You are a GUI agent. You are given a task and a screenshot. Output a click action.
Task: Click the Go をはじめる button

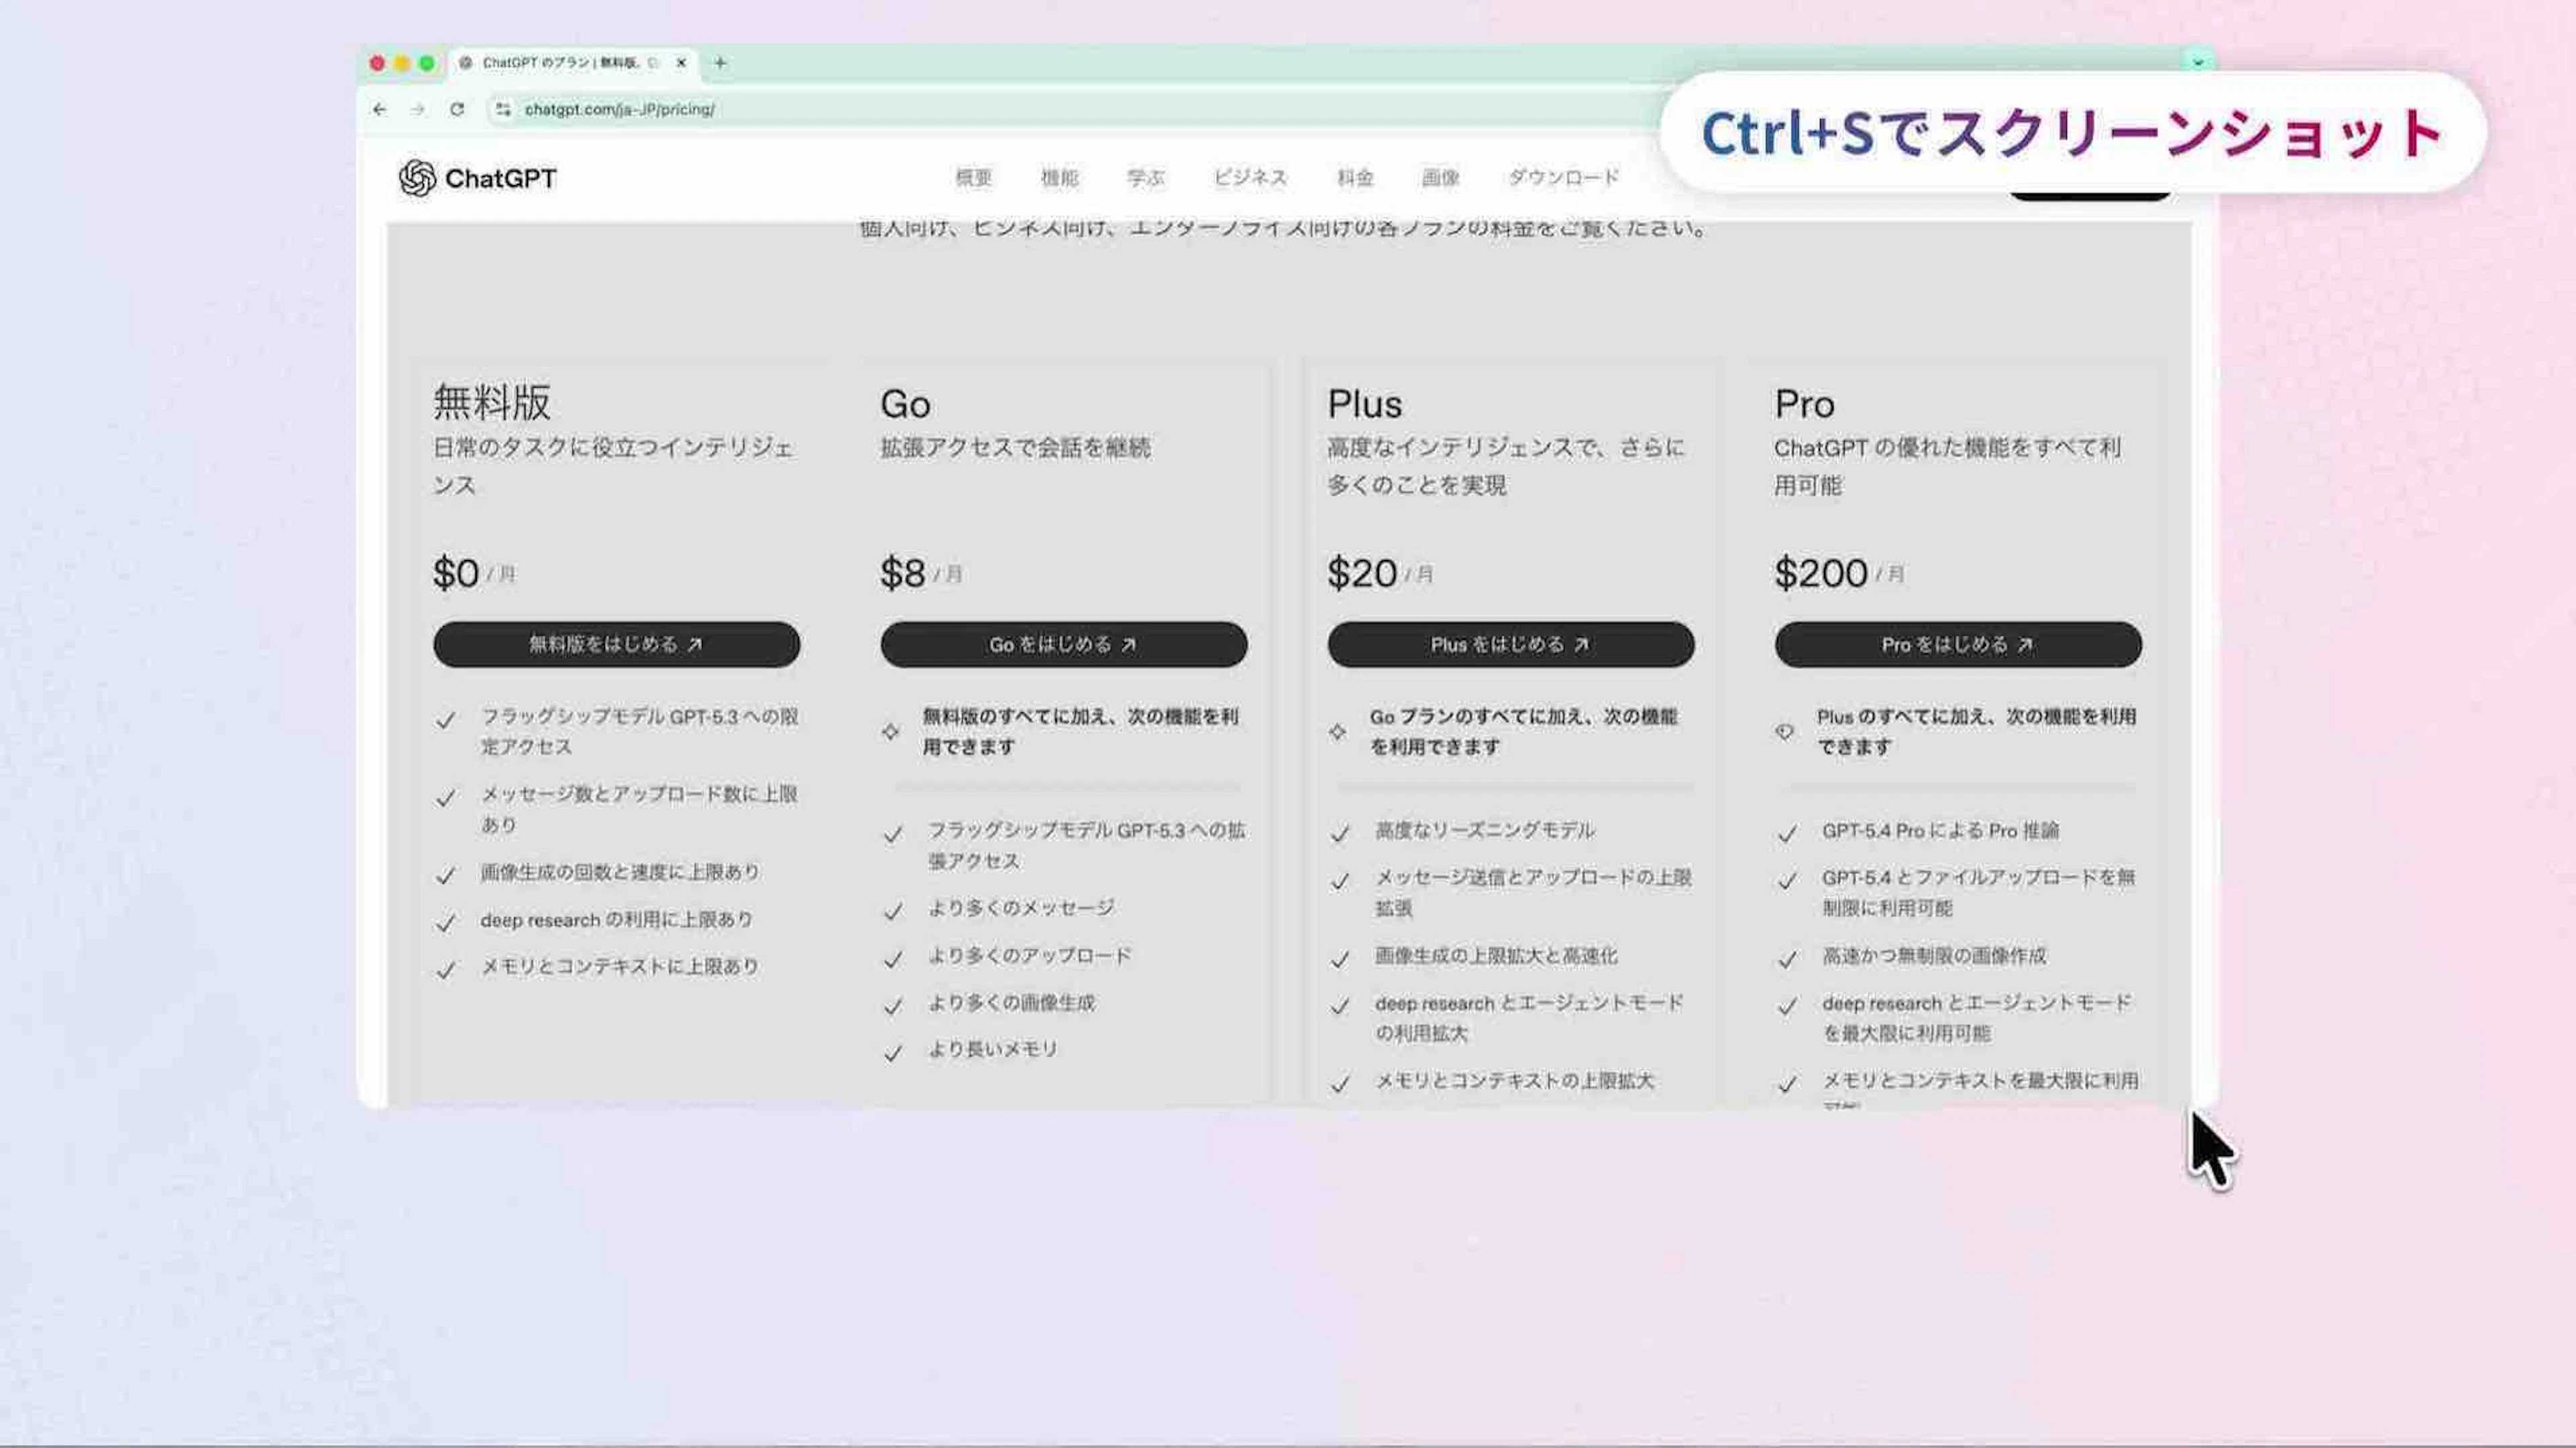(x=1063, y=645)
